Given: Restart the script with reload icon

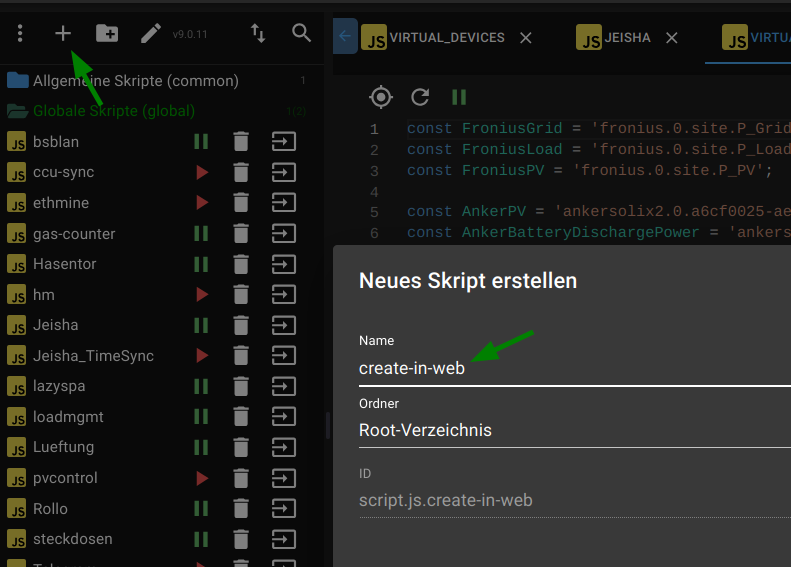Looking at the screenshot, I should pos(420,97).
